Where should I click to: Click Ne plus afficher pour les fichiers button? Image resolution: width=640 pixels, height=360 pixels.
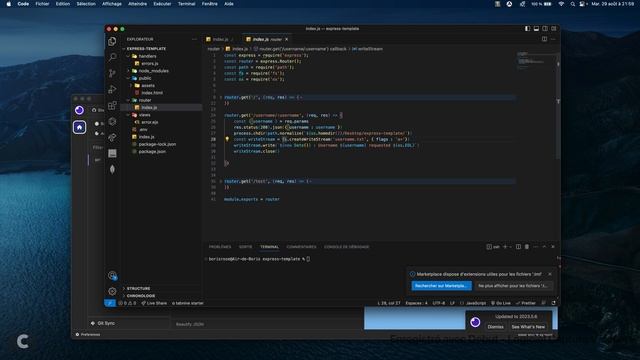point(513,286)
